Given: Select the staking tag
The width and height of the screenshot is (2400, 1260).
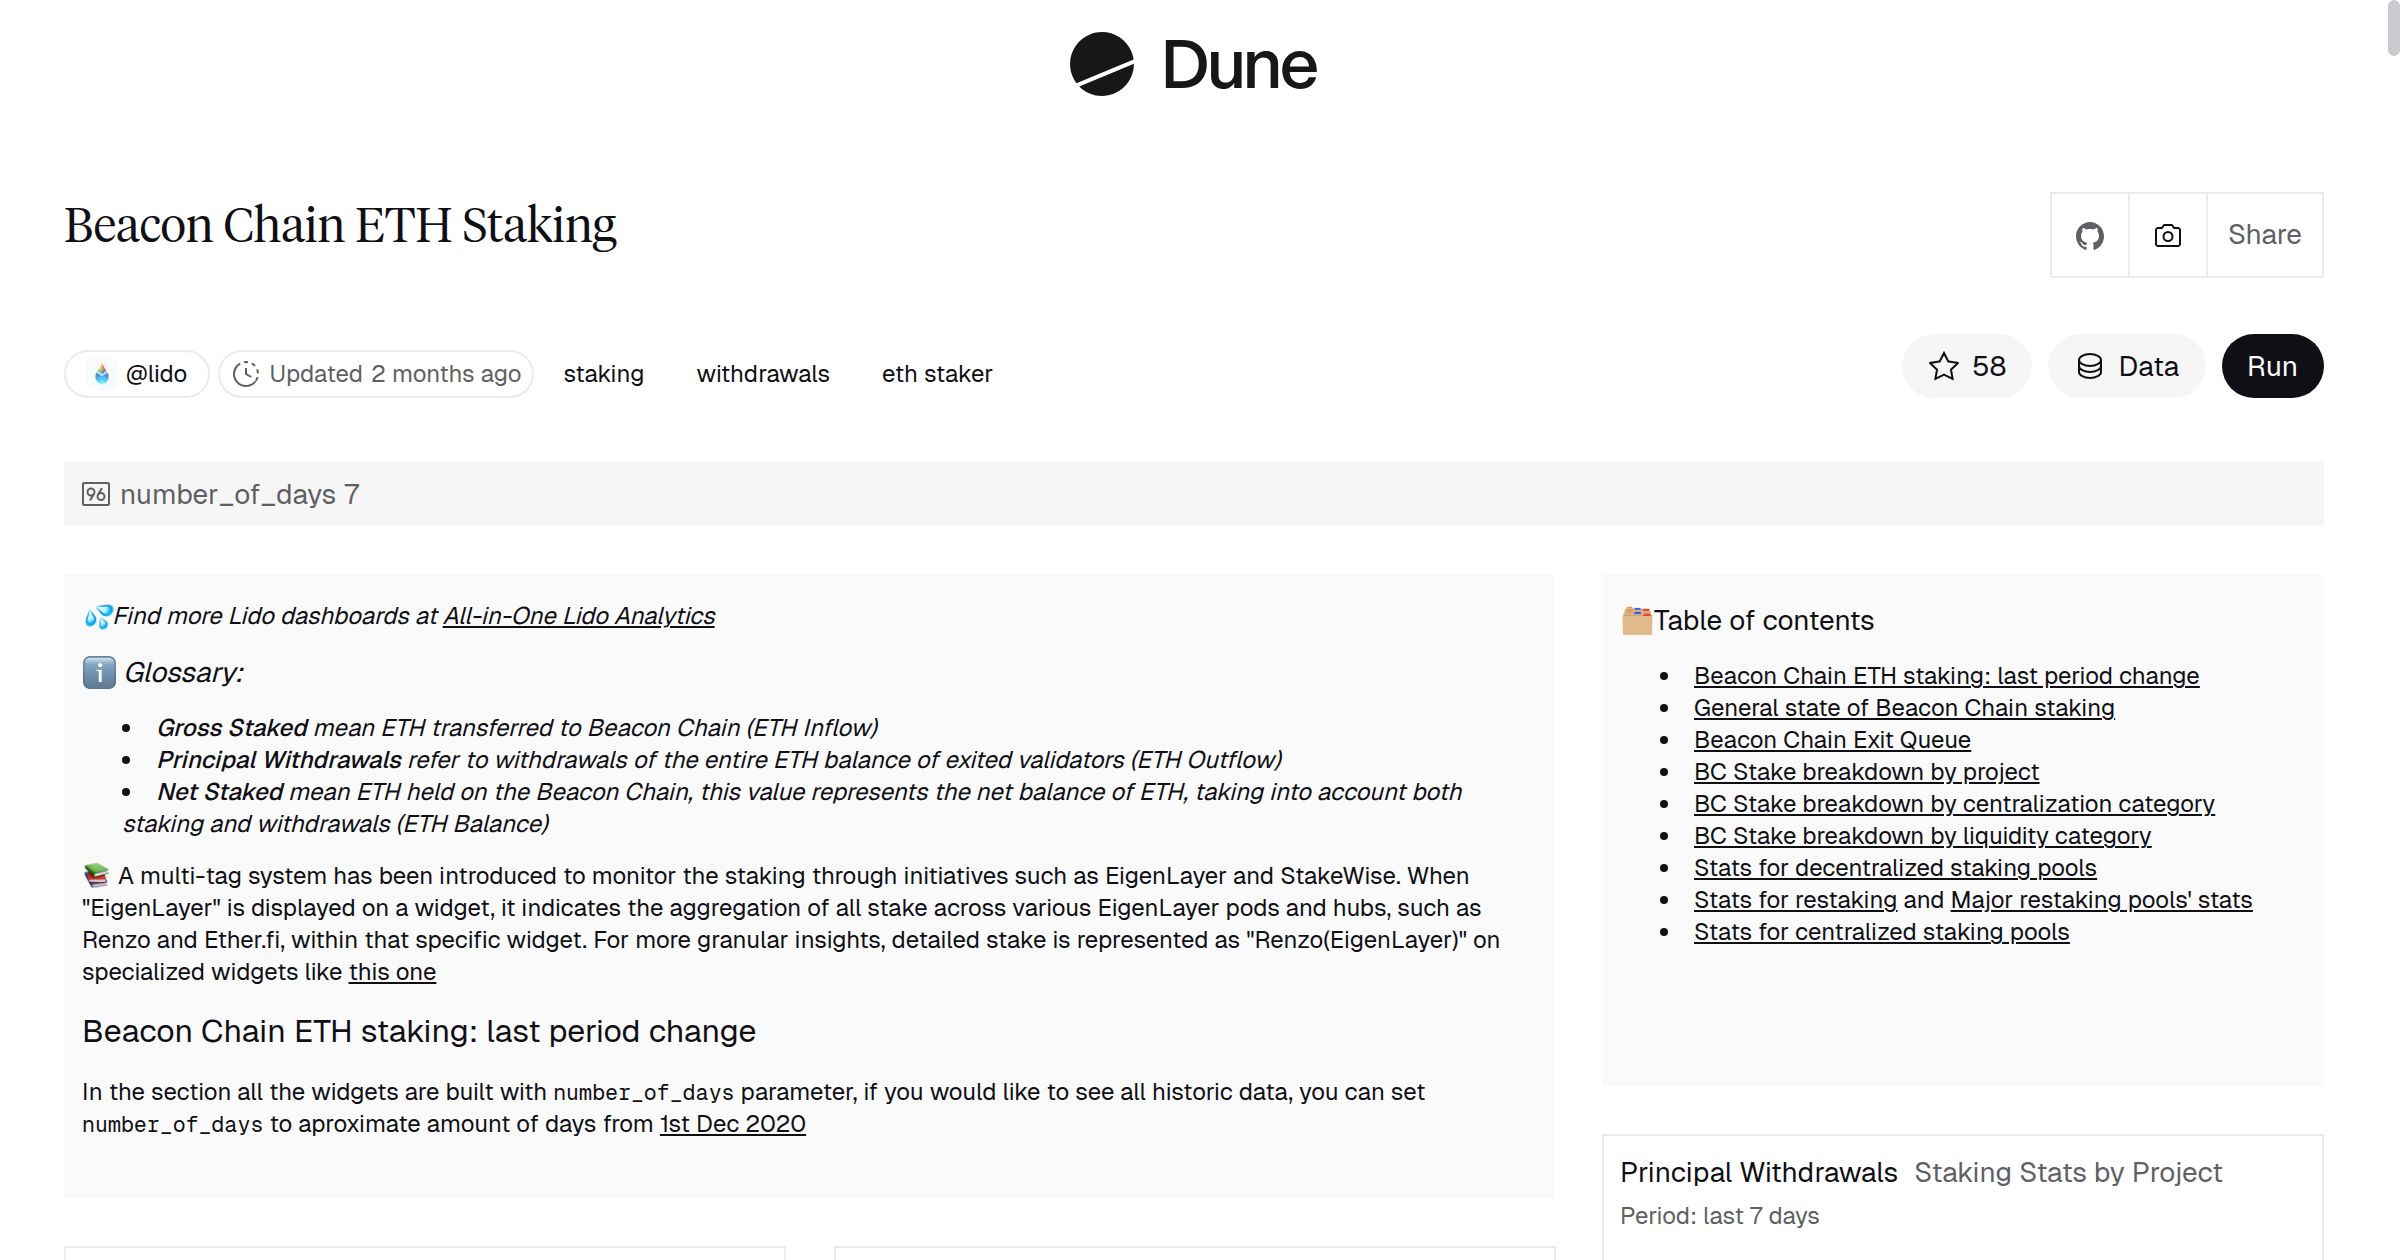Looking at the screenshot, I should tap(604, 373).
